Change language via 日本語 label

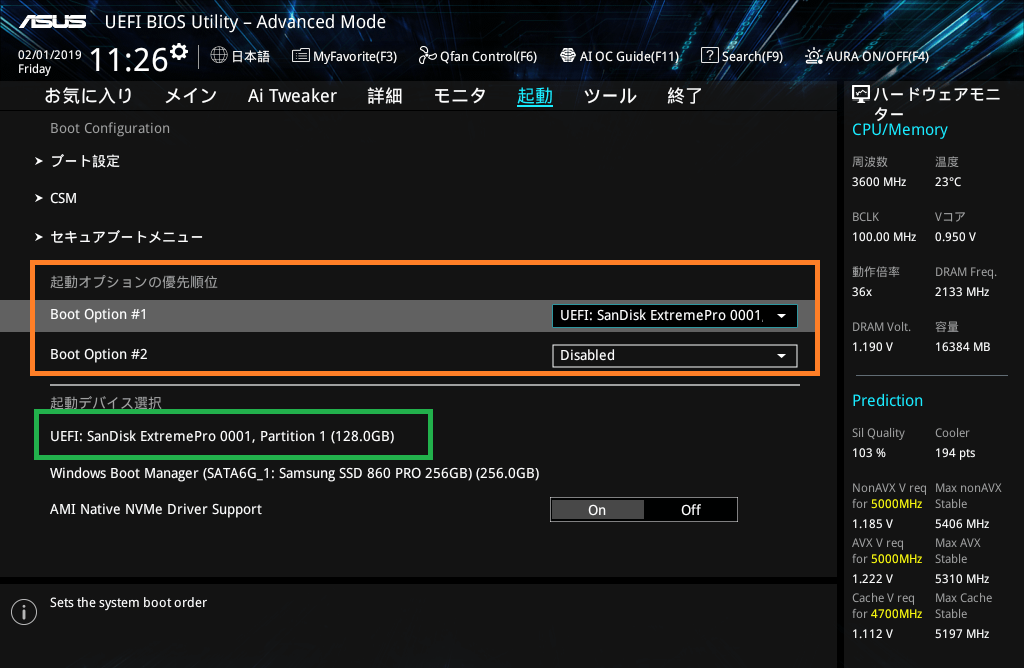(x=250, y=57)
